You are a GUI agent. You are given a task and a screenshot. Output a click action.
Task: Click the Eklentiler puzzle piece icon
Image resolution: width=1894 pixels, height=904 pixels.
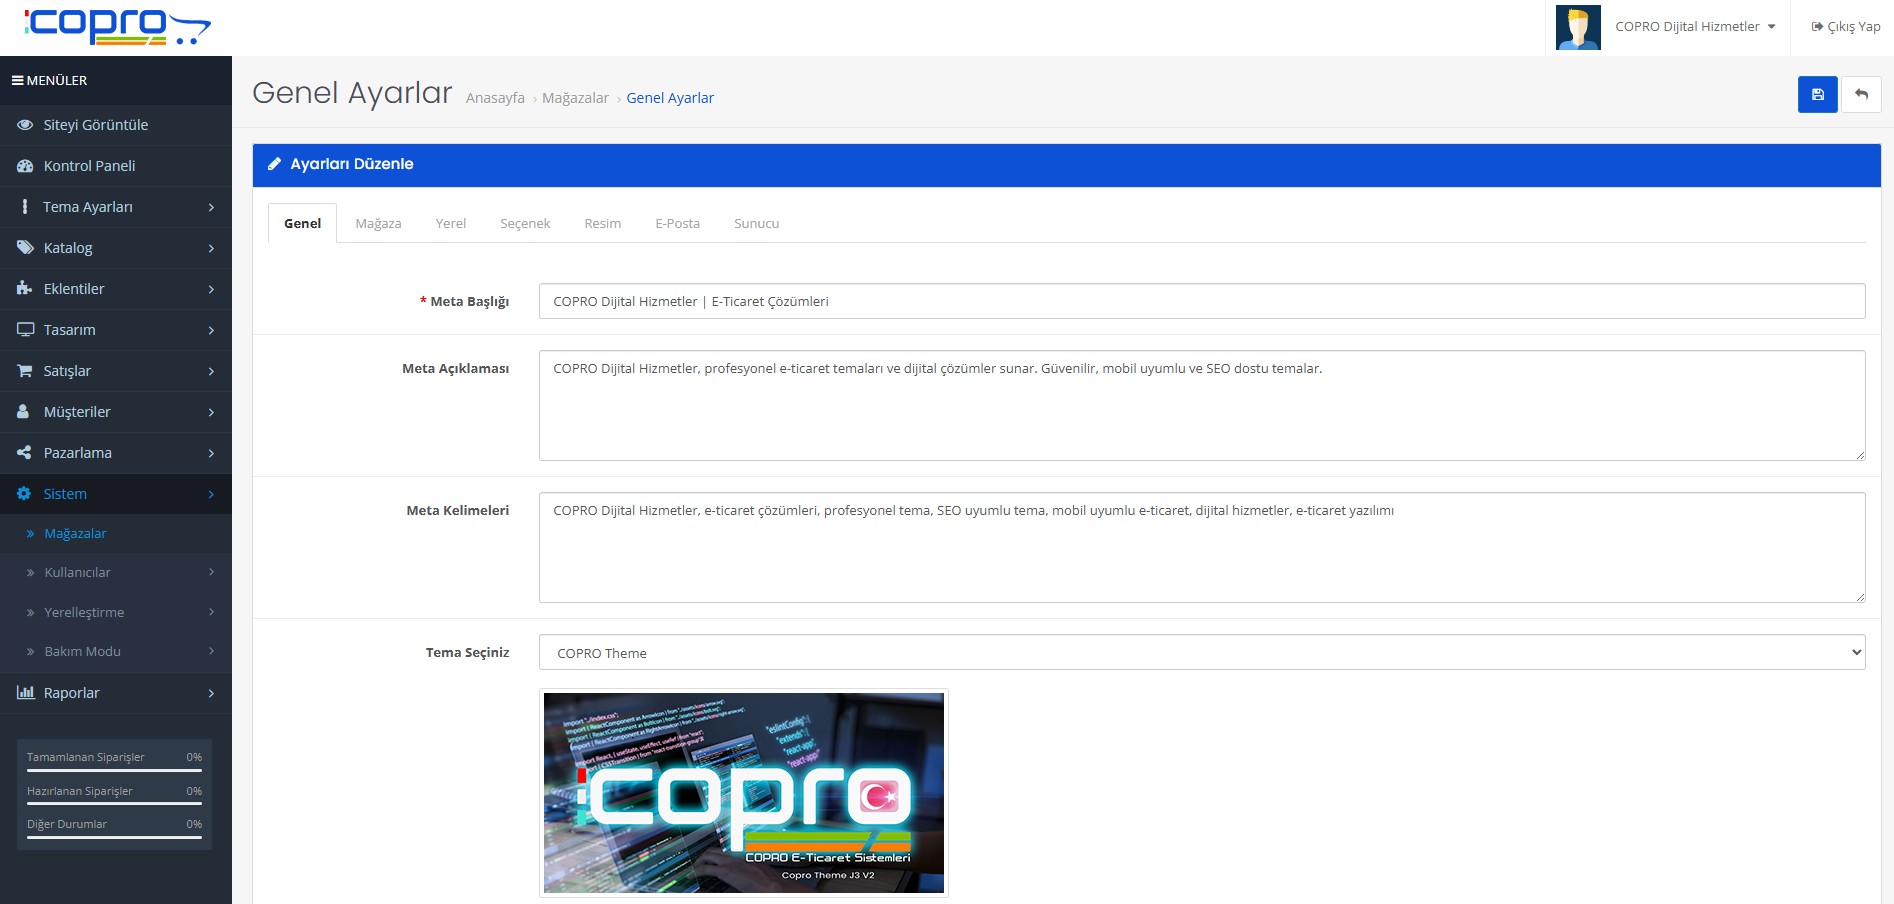(x=25, y=289)
